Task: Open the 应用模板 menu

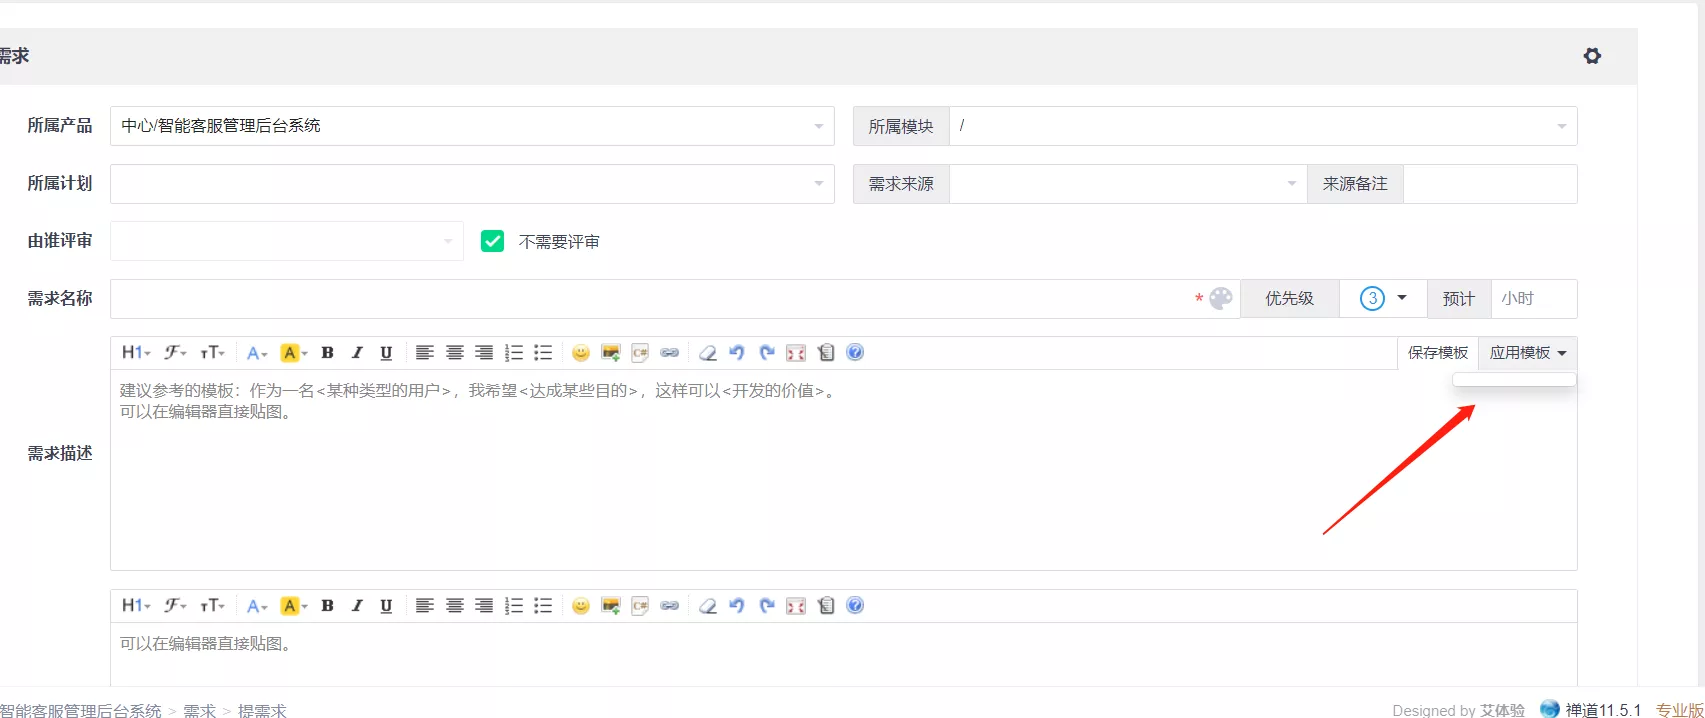Action: pos(1527,353)
